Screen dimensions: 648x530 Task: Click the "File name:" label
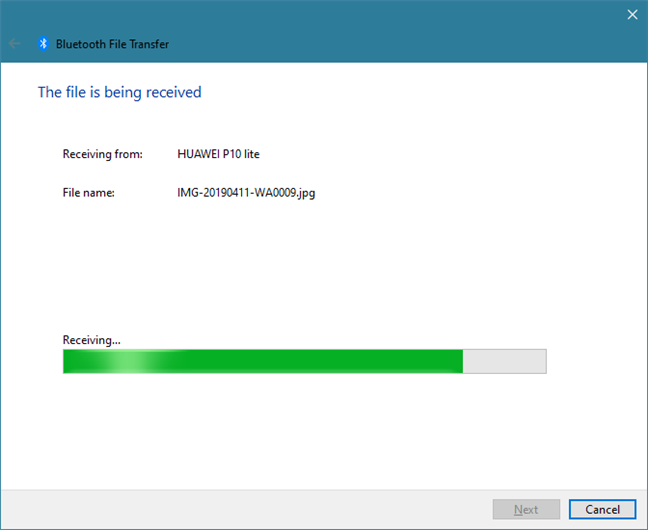coord(88,193)
